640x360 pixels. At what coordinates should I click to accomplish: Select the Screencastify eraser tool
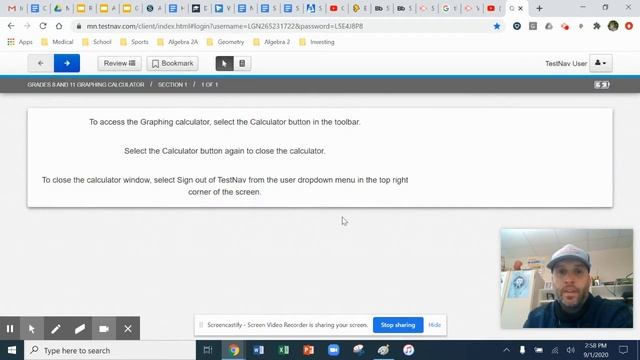coord(80,329)
